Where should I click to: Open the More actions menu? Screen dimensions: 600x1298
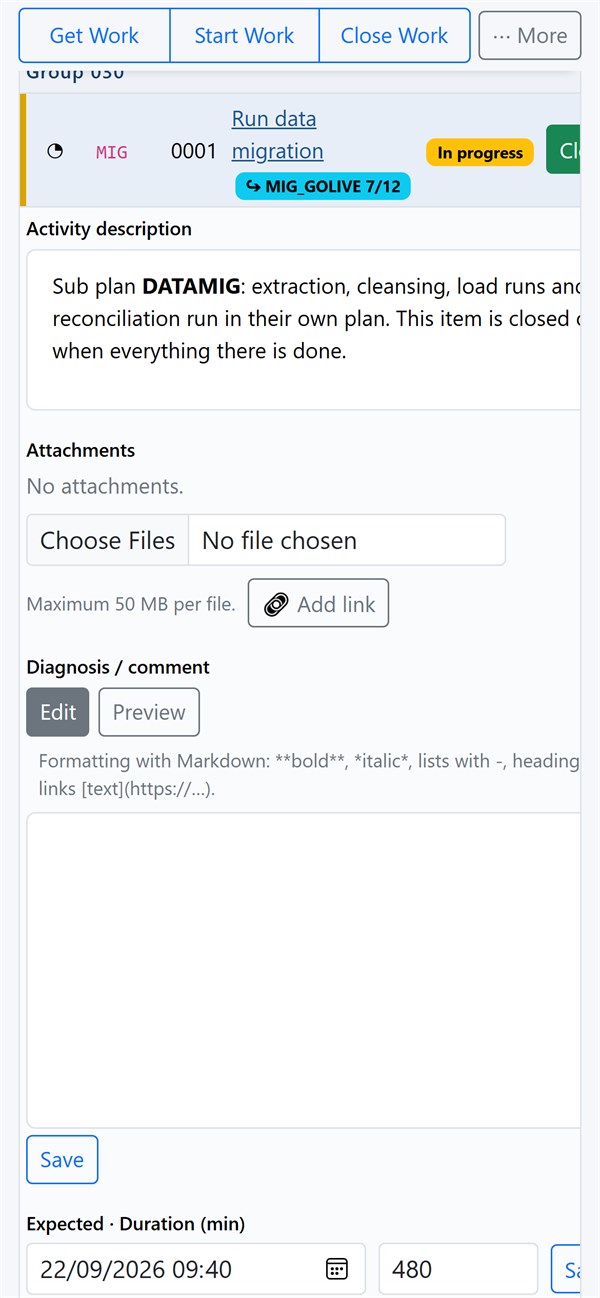[530, 36]
